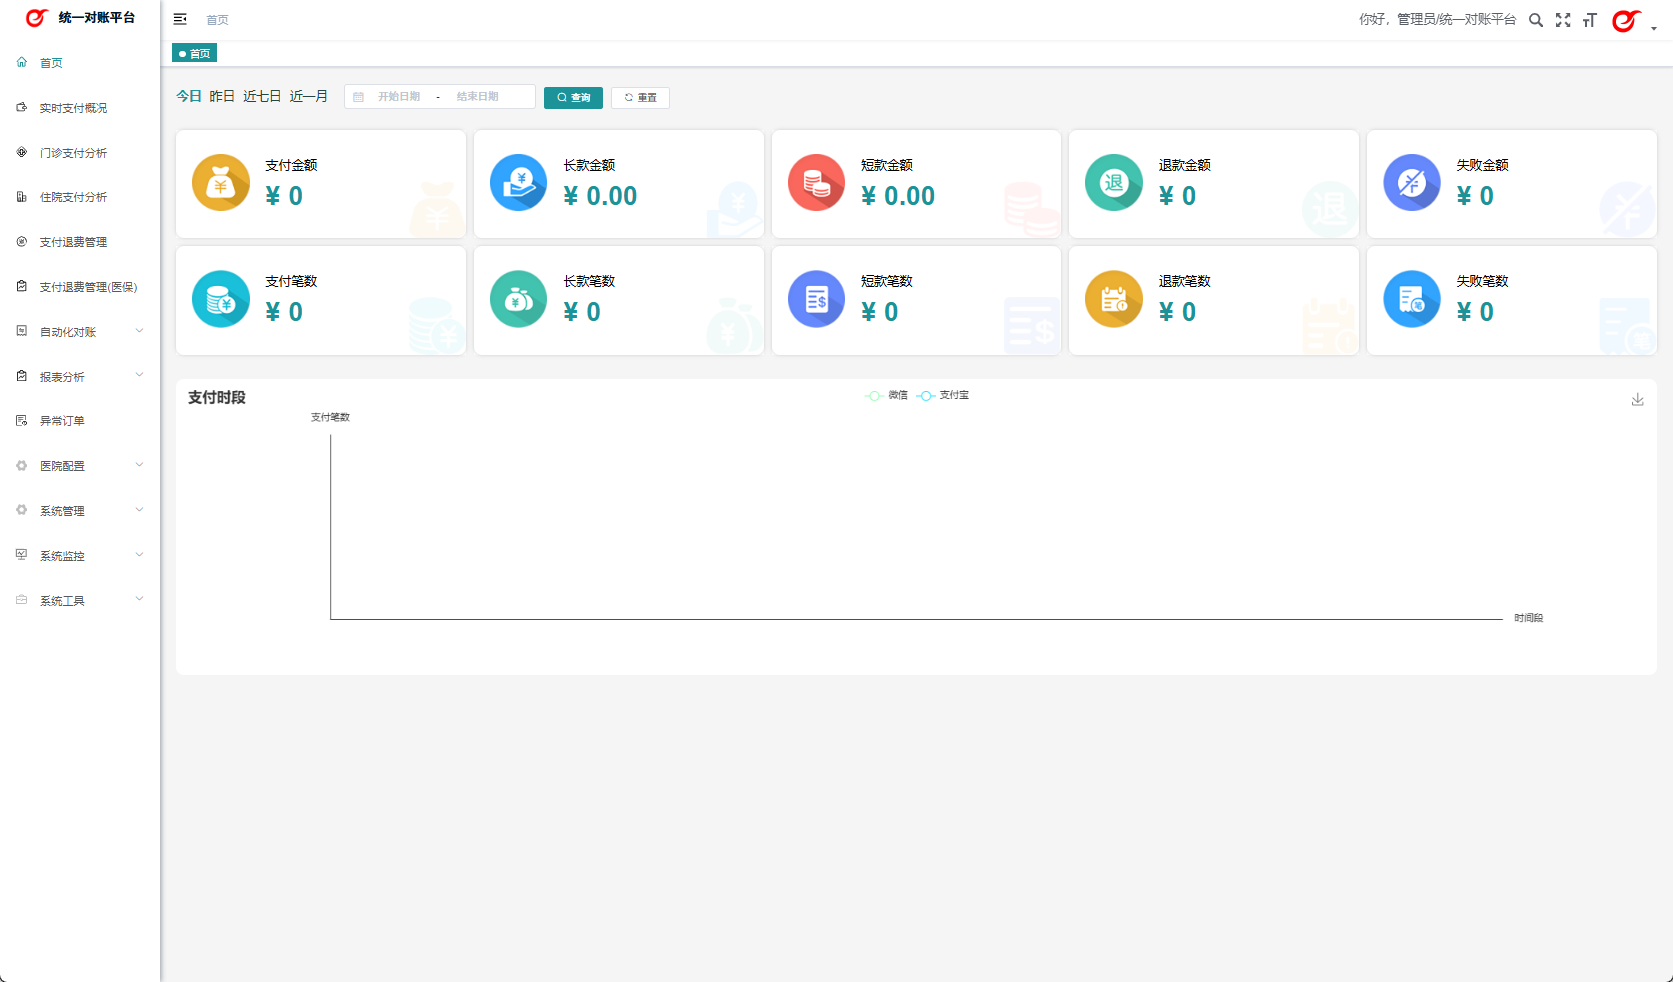Image resolution: width=1673 pixels, height=982 pixels.
Task: Select the 近七日 date filter
Action: (262, 97)
